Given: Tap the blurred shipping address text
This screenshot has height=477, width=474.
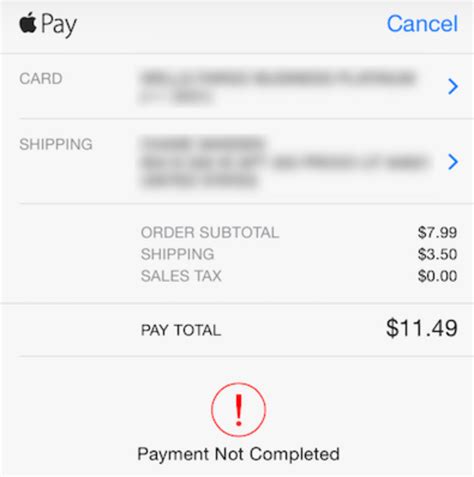Looking at the screenshot, I should 284,162.
